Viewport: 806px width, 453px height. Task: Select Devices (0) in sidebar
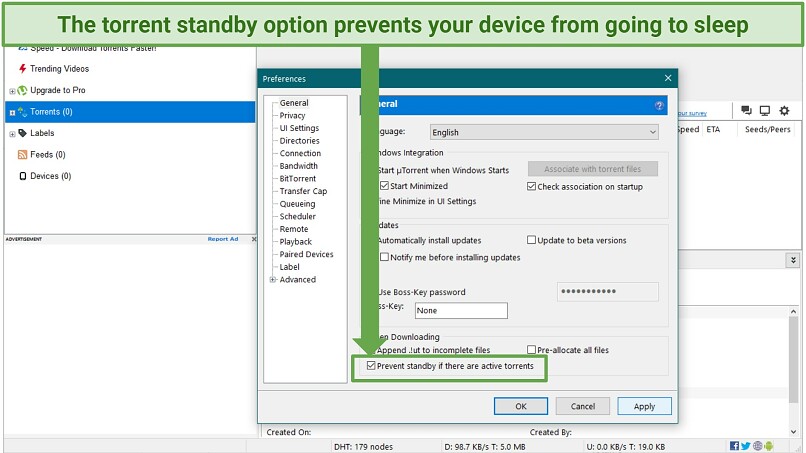[50, 176]
